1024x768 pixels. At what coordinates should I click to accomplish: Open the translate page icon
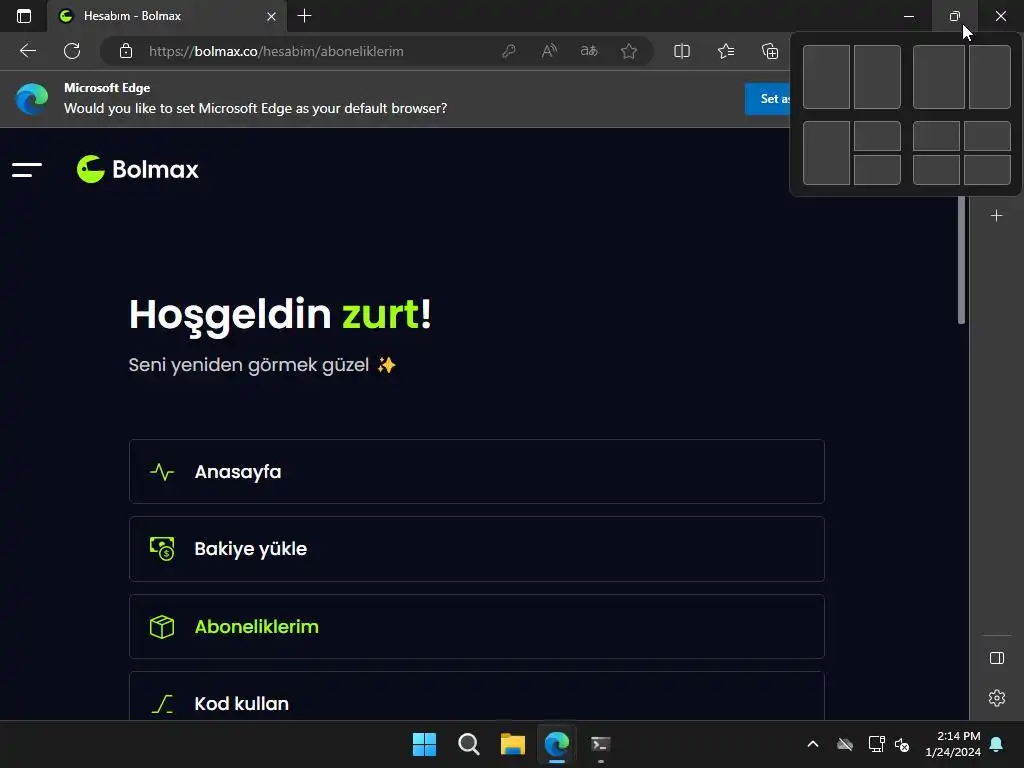pos(589,51)
